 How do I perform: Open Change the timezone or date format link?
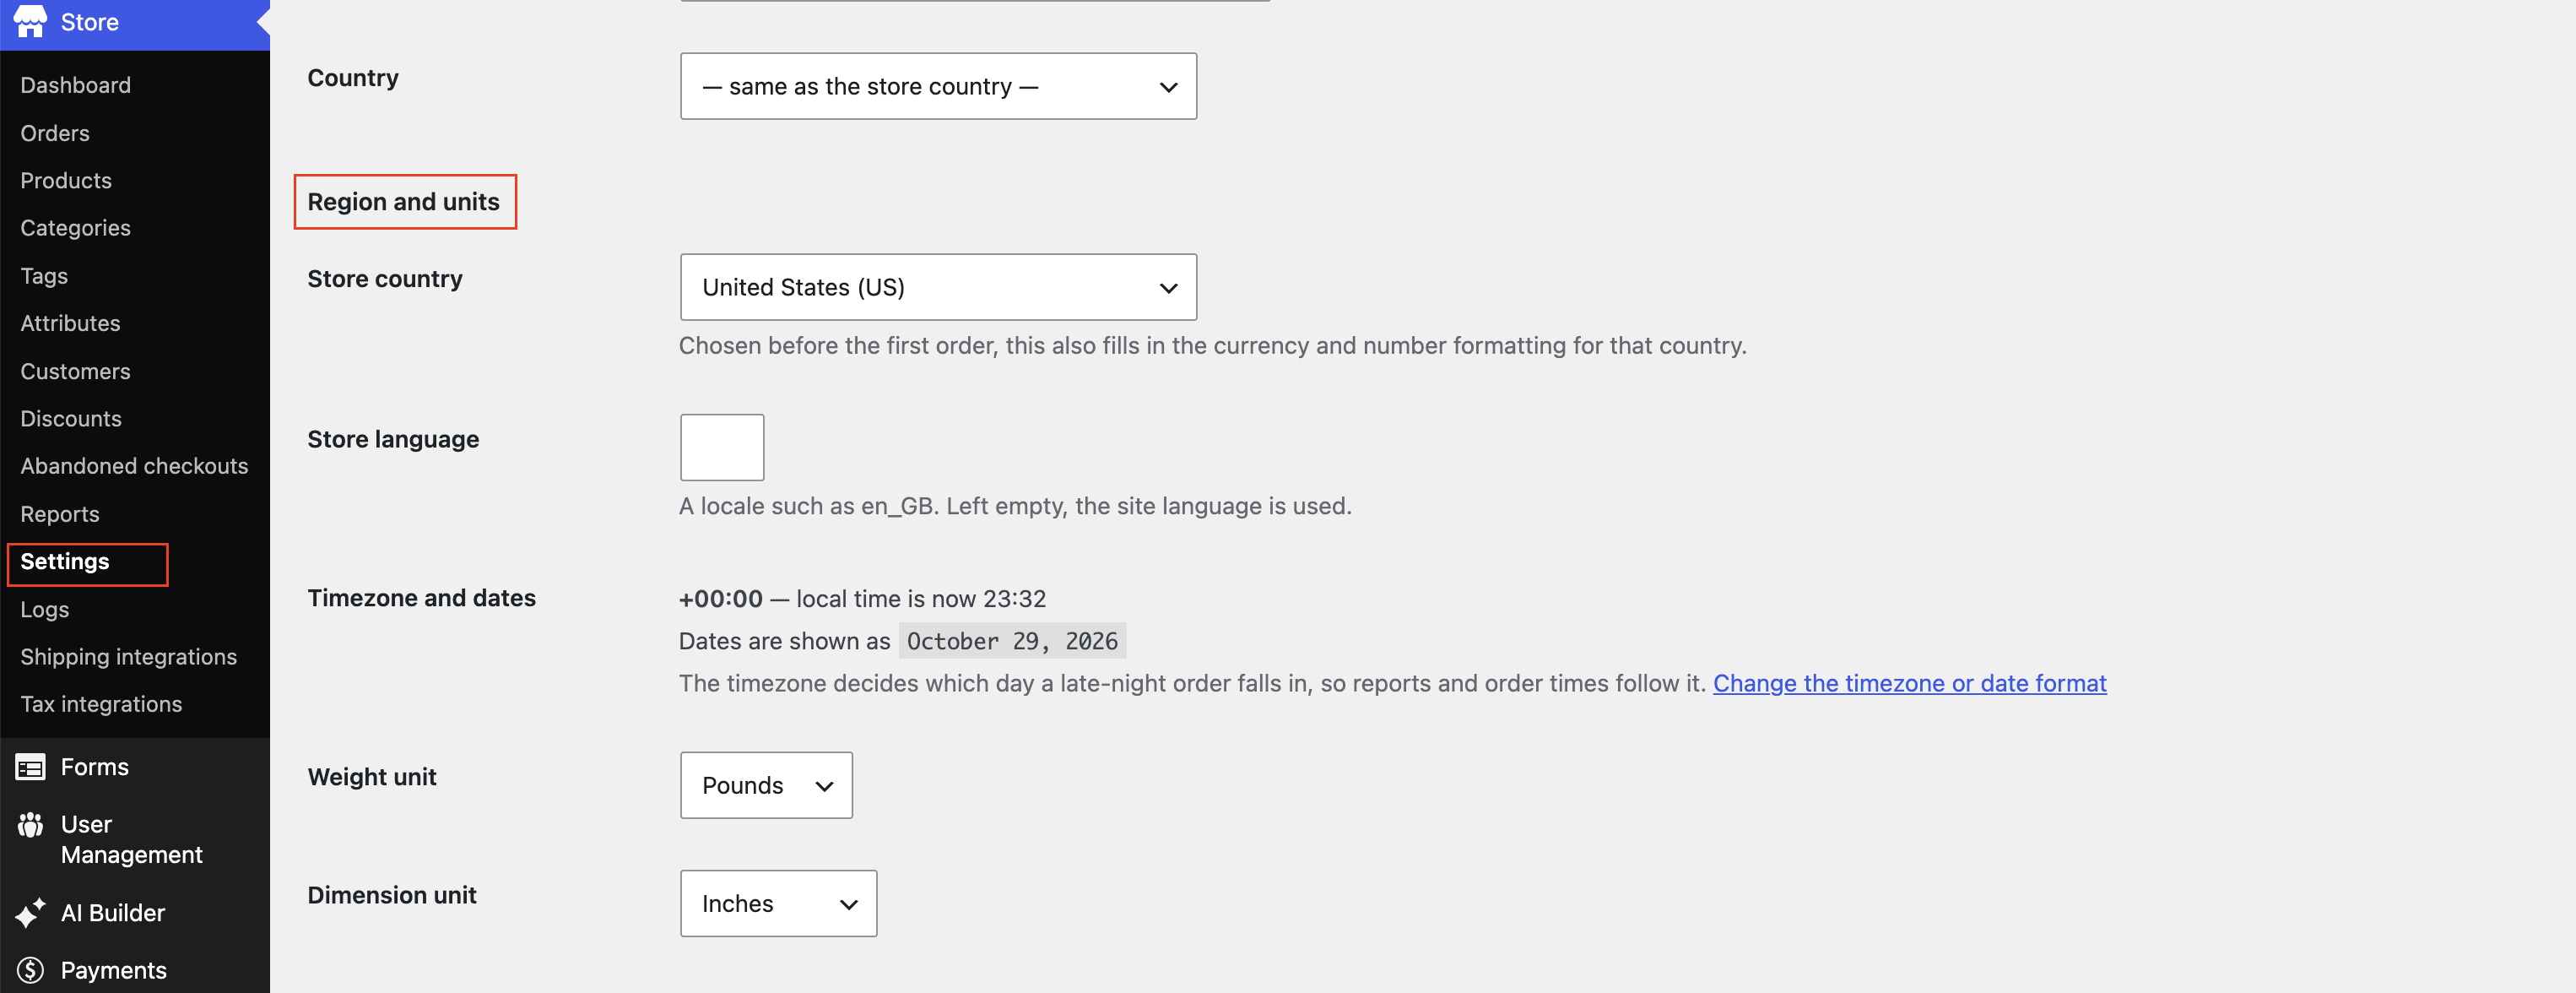pos(1909,683)
